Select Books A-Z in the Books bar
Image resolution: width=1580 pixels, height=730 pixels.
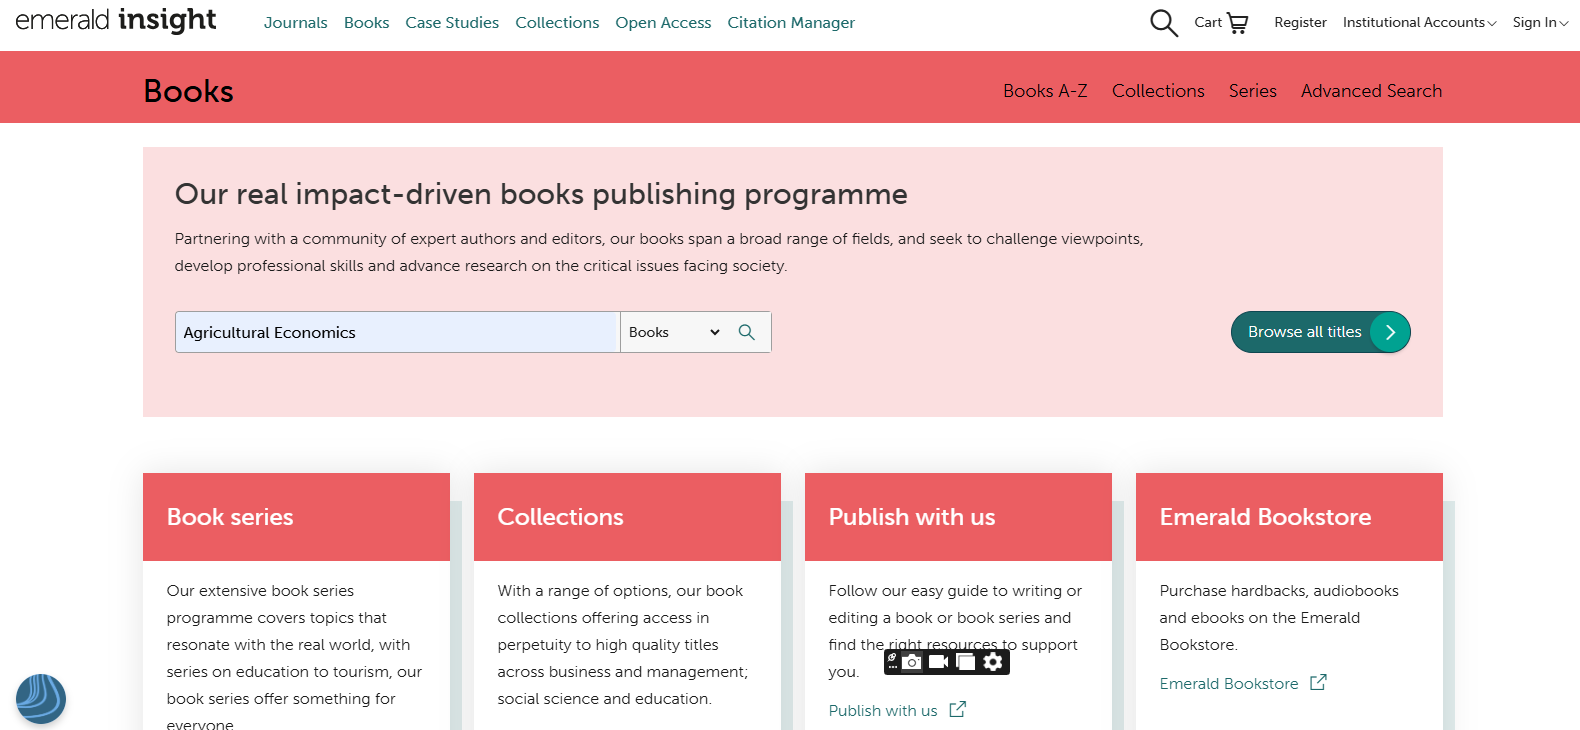(x=1045, y=91)
